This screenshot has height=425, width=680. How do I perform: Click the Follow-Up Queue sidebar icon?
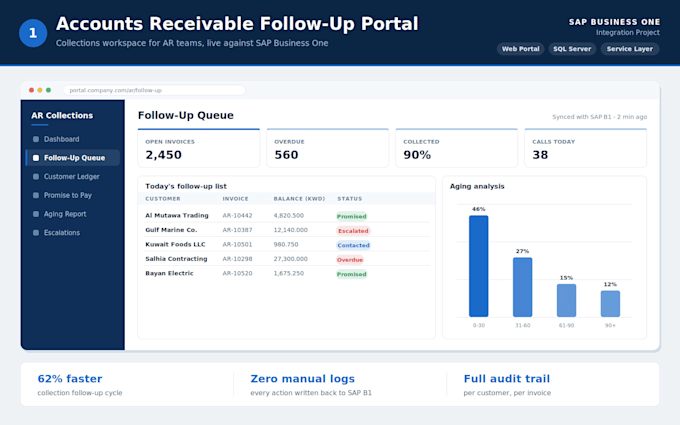click(x=36, y=158)
